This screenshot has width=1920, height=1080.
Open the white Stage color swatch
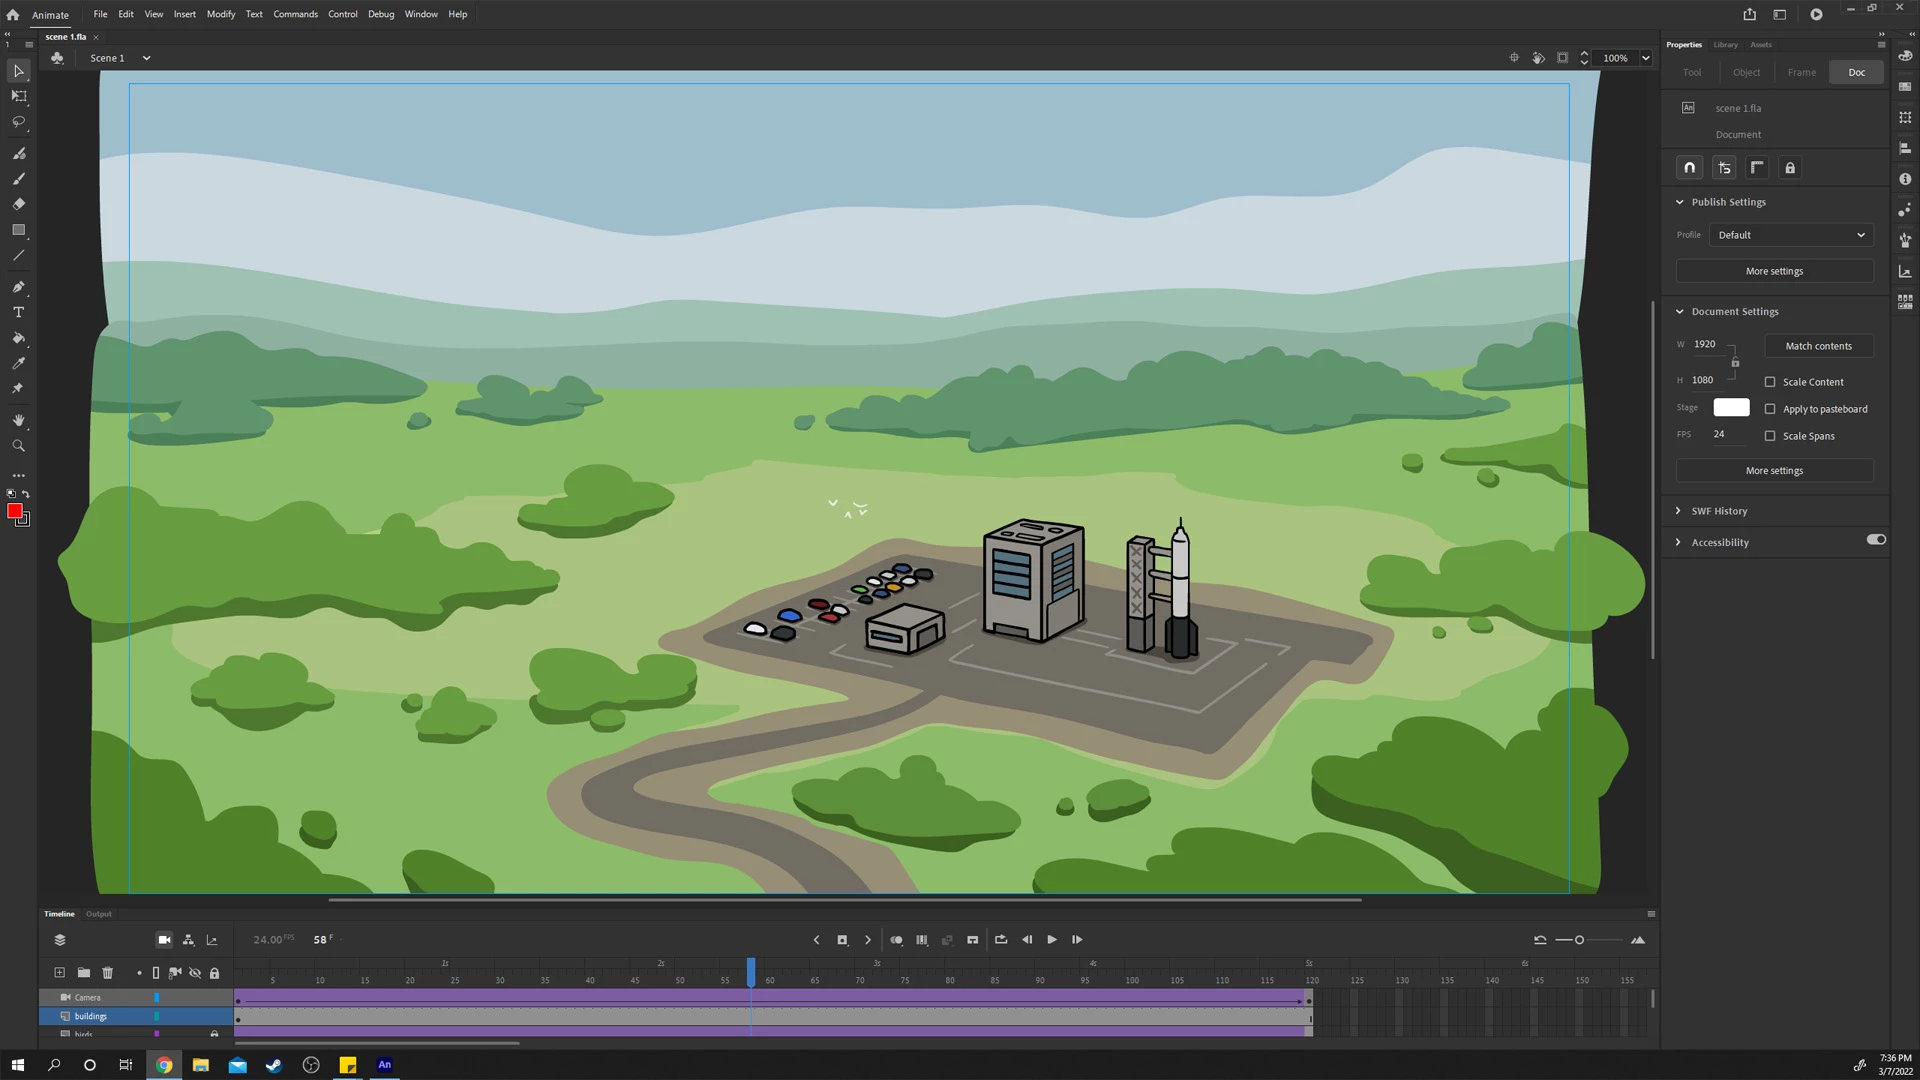coord(1731,408)
